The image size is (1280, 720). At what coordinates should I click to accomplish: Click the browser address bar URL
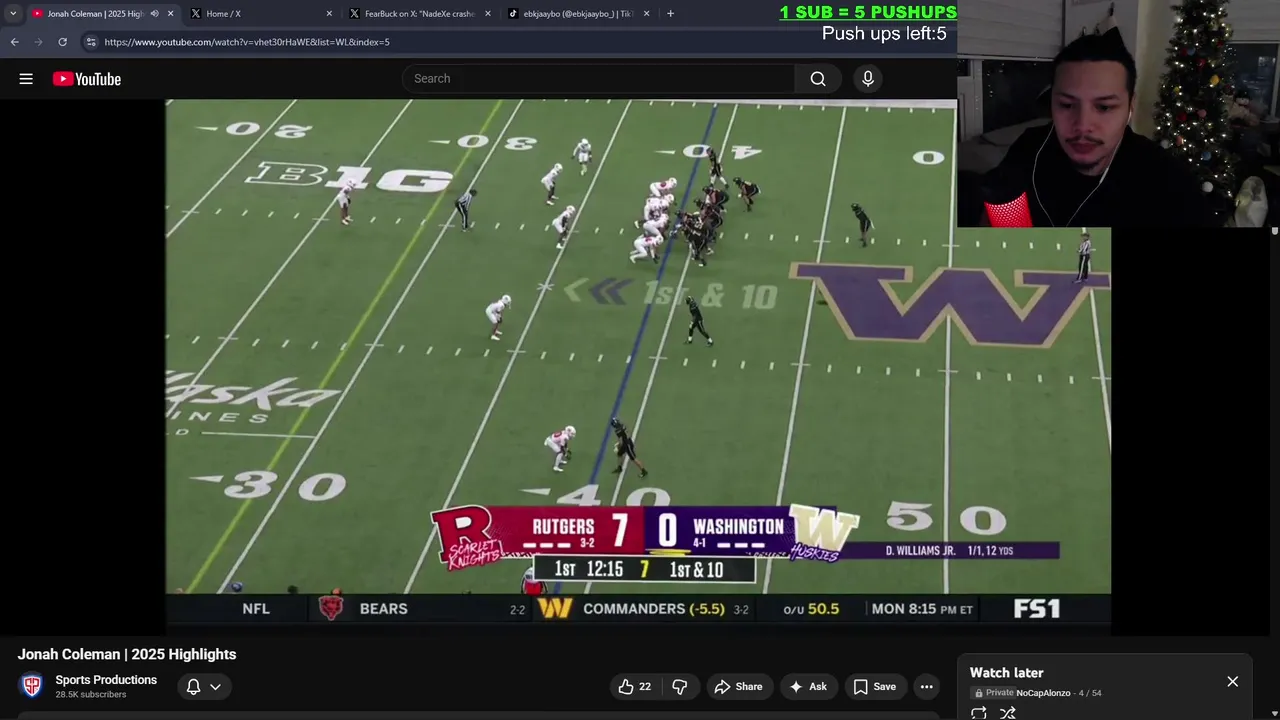247,42
